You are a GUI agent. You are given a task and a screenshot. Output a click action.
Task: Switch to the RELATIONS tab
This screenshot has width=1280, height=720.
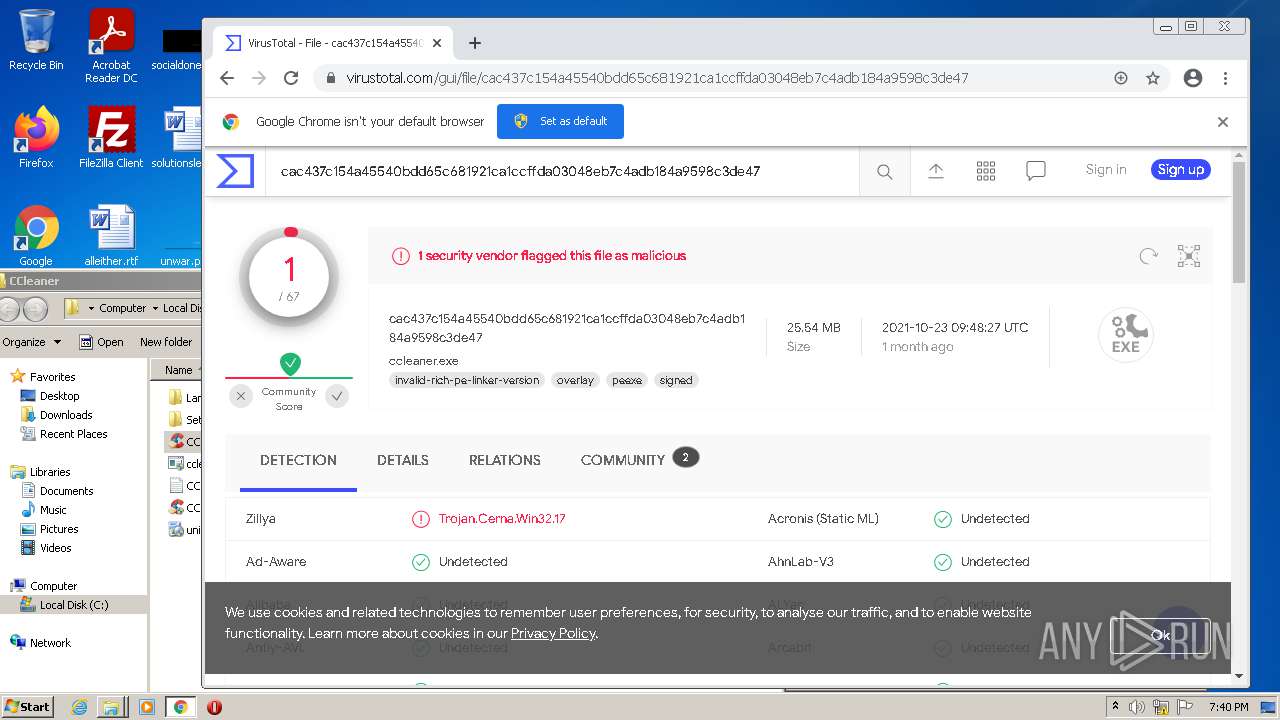(505, 460)
